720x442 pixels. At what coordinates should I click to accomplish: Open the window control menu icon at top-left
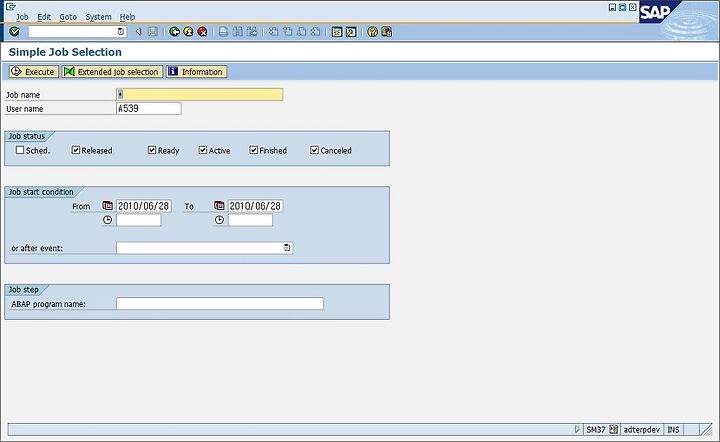point(11,6)
